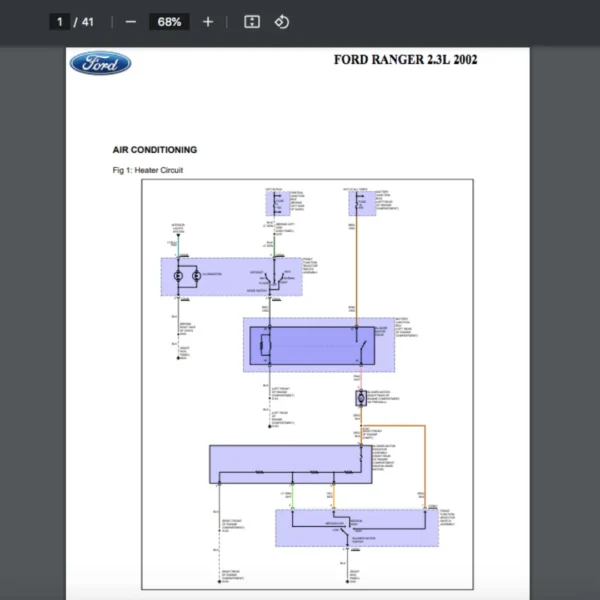Click the zoom out minus button
The image size is (600, 600).
click(130, 22)
